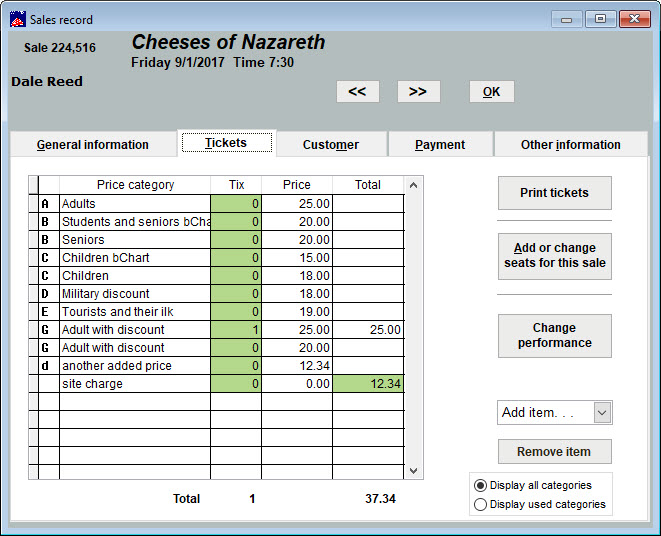
Task: Click the 'Price' column header
Action: pyautogui.click(x=297, y=185)
